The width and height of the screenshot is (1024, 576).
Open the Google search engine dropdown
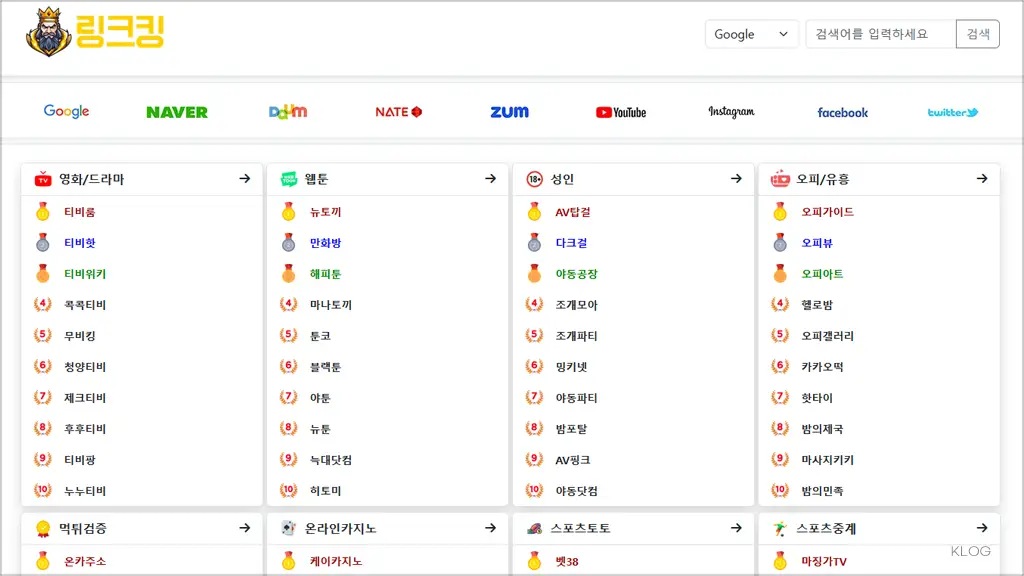click(x=751, y=33)
